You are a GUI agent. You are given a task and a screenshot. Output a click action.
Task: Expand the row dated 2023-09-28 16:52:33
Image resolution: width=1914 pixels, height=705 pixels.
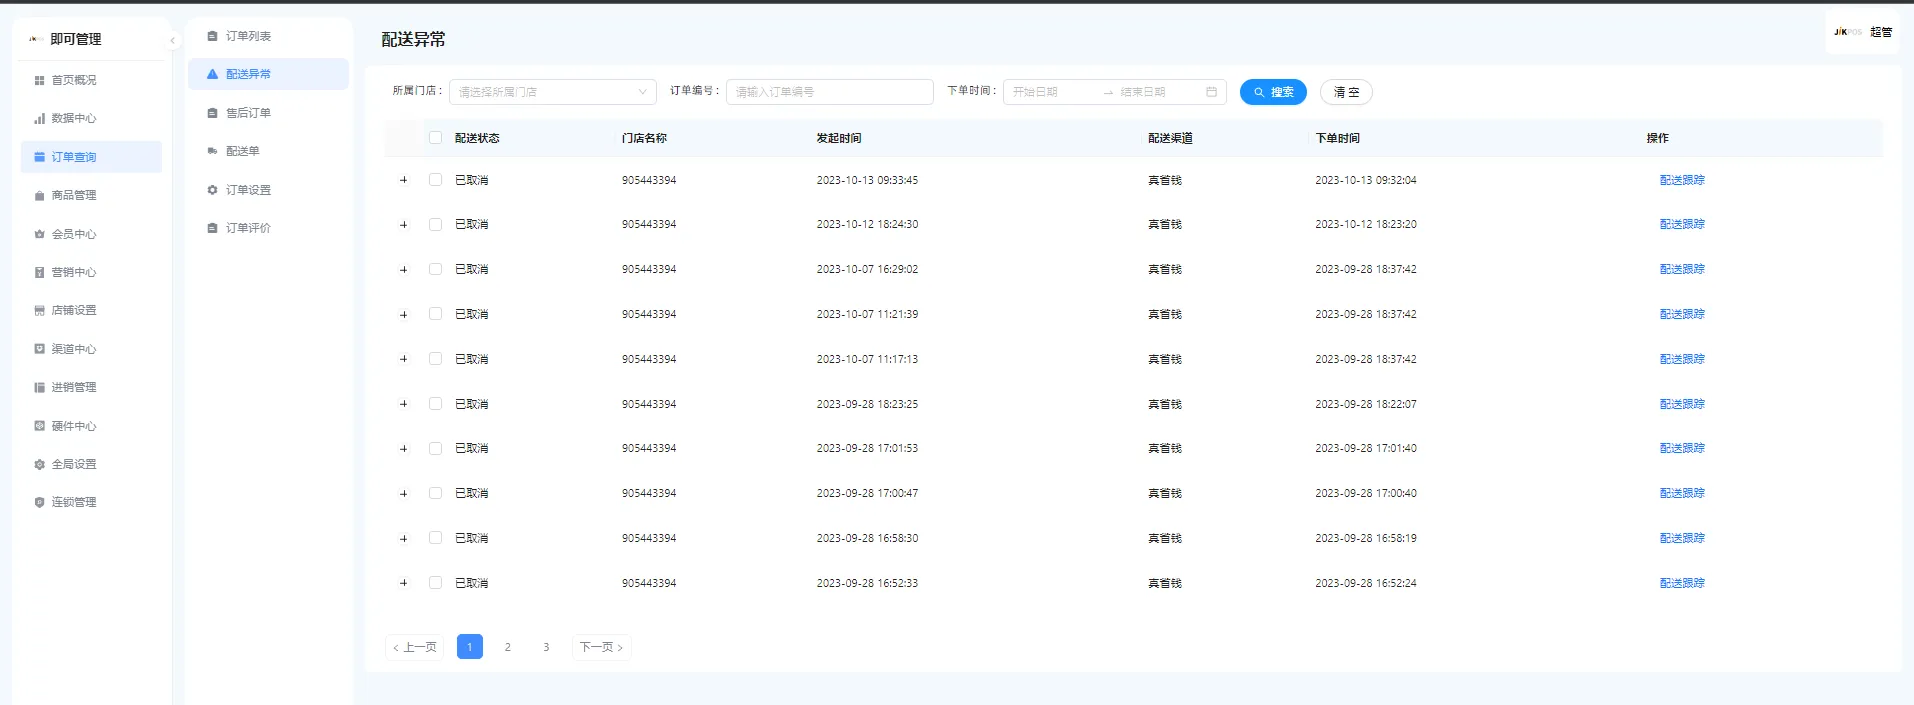404,583
